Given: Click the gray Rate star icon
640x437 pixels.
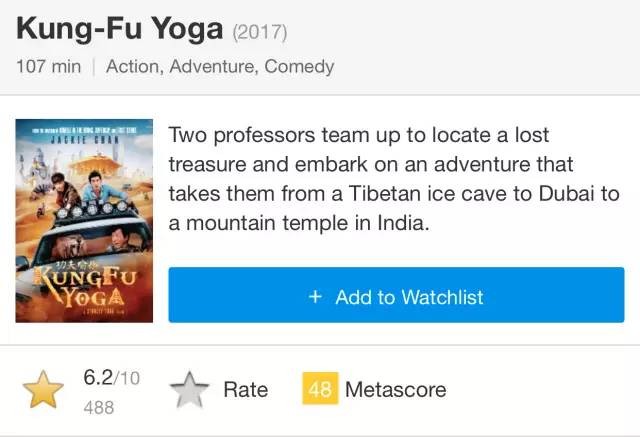Looking at the screenshot, I should pyautogui.click(x=188, y=390).
